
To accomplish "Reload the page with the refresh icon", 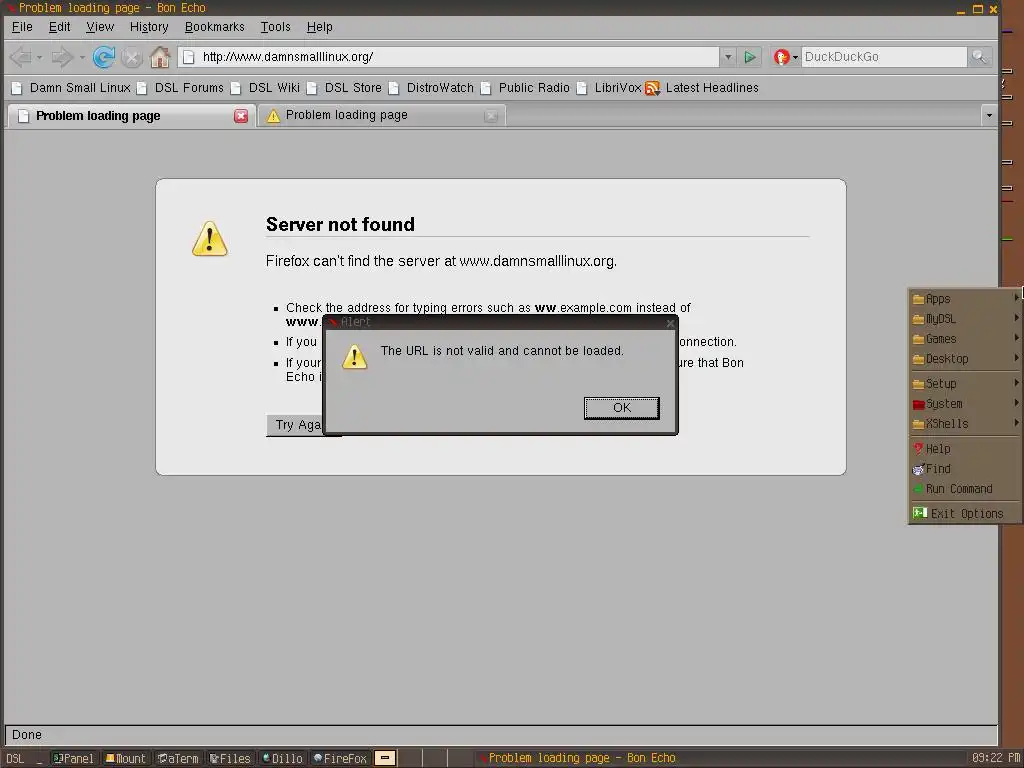I will 103,57.
